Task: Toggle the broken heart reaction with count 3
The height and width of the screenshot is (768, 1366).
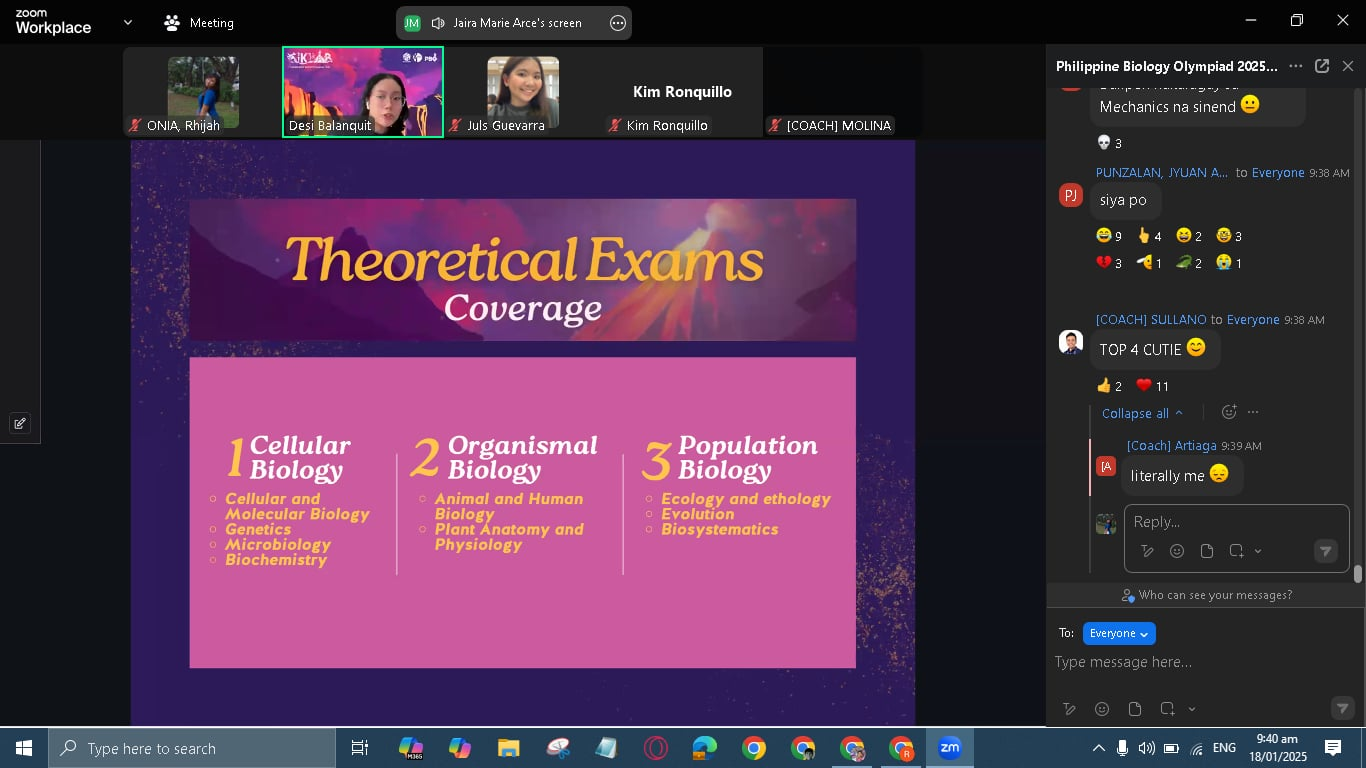Action: (1109, 263)
